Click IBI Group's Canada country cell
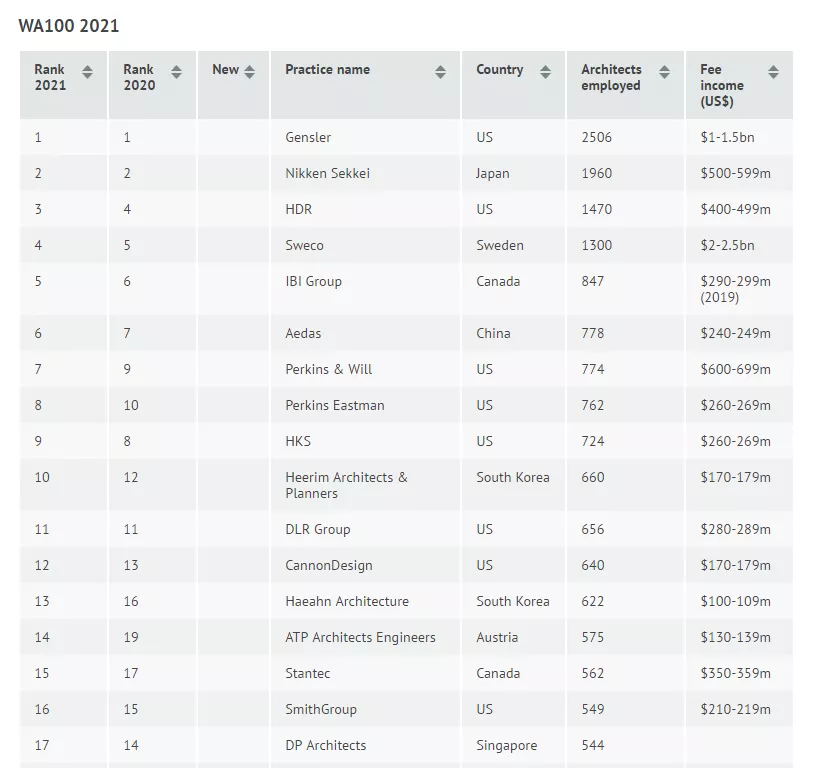 pyautogui.click(x=514, y=289)
